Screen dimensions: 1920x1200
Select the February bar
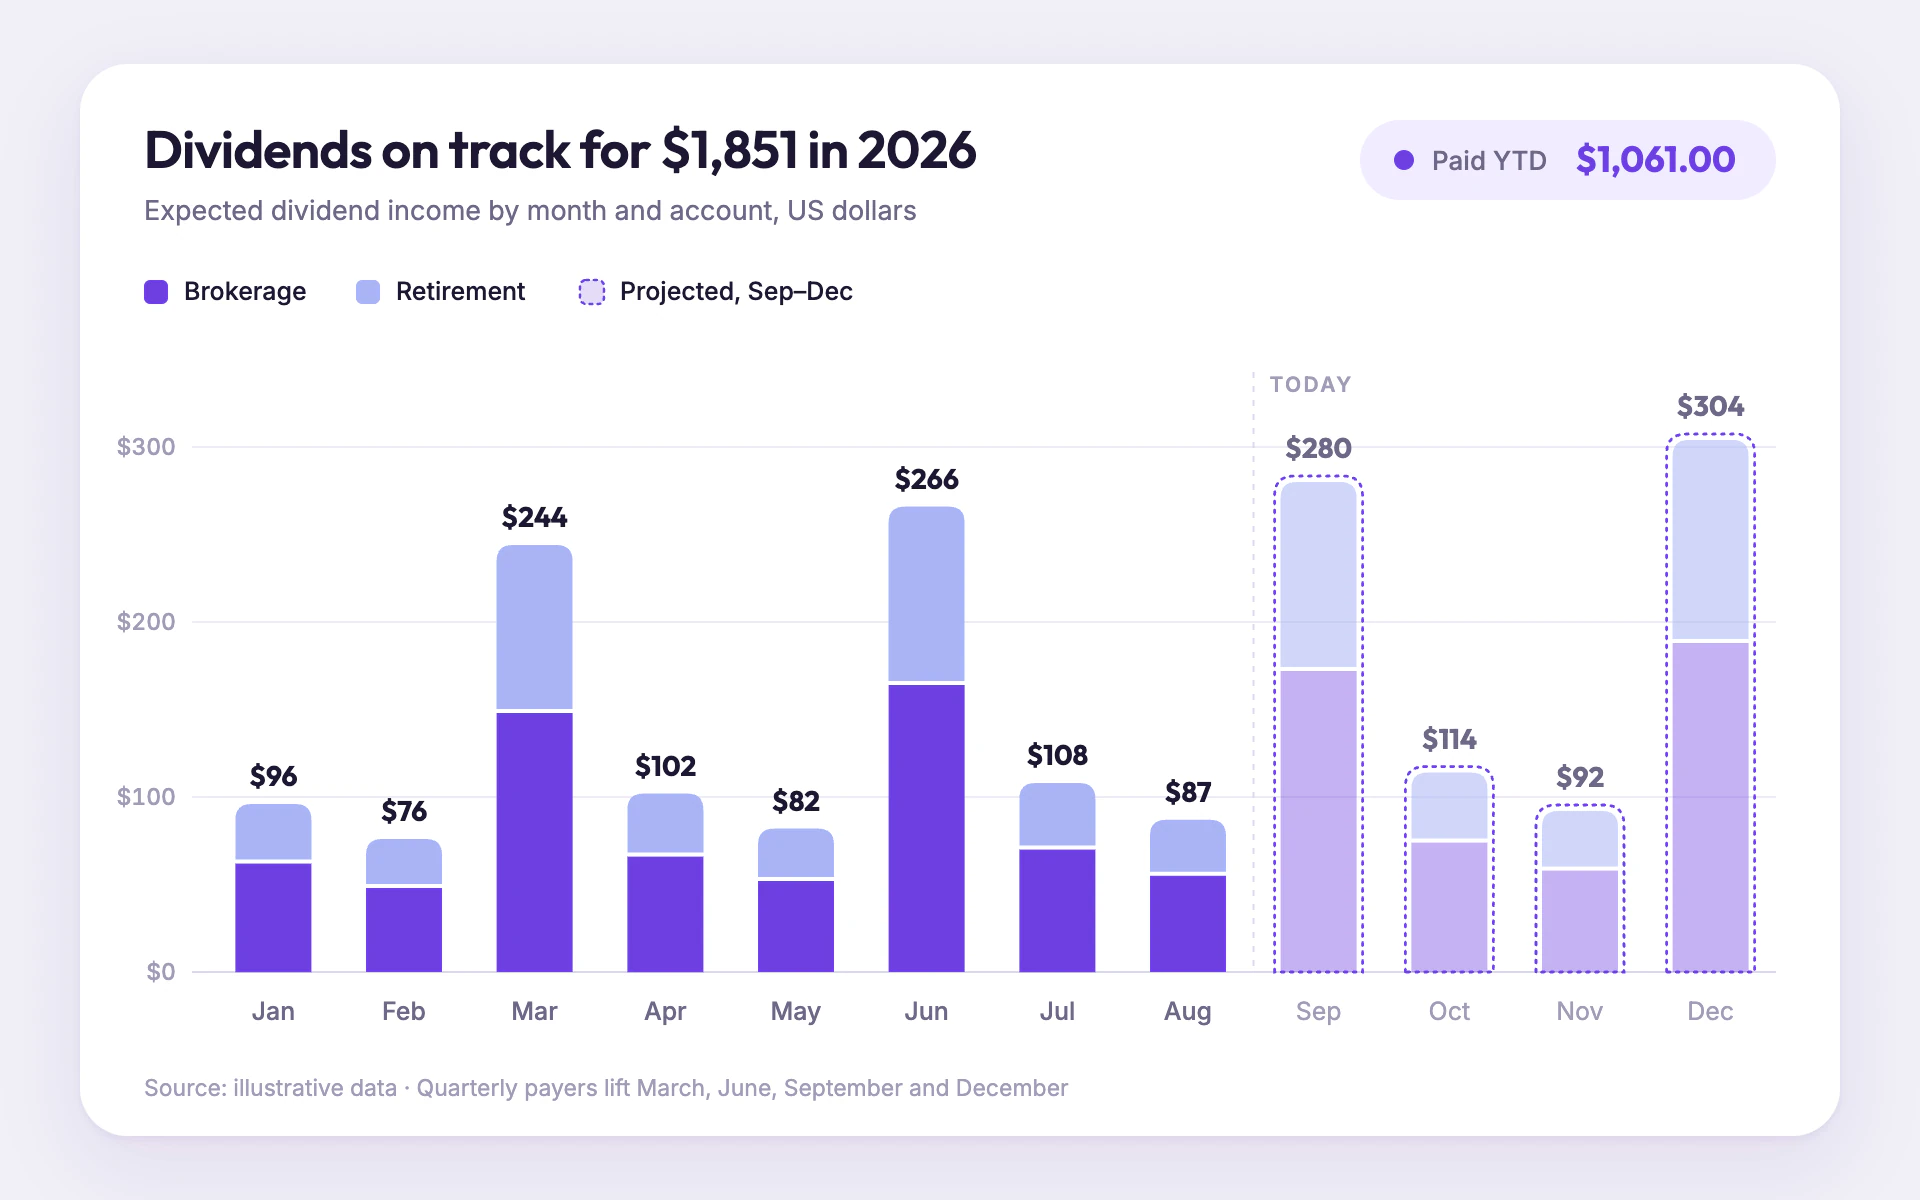click(x=404, y=905)
